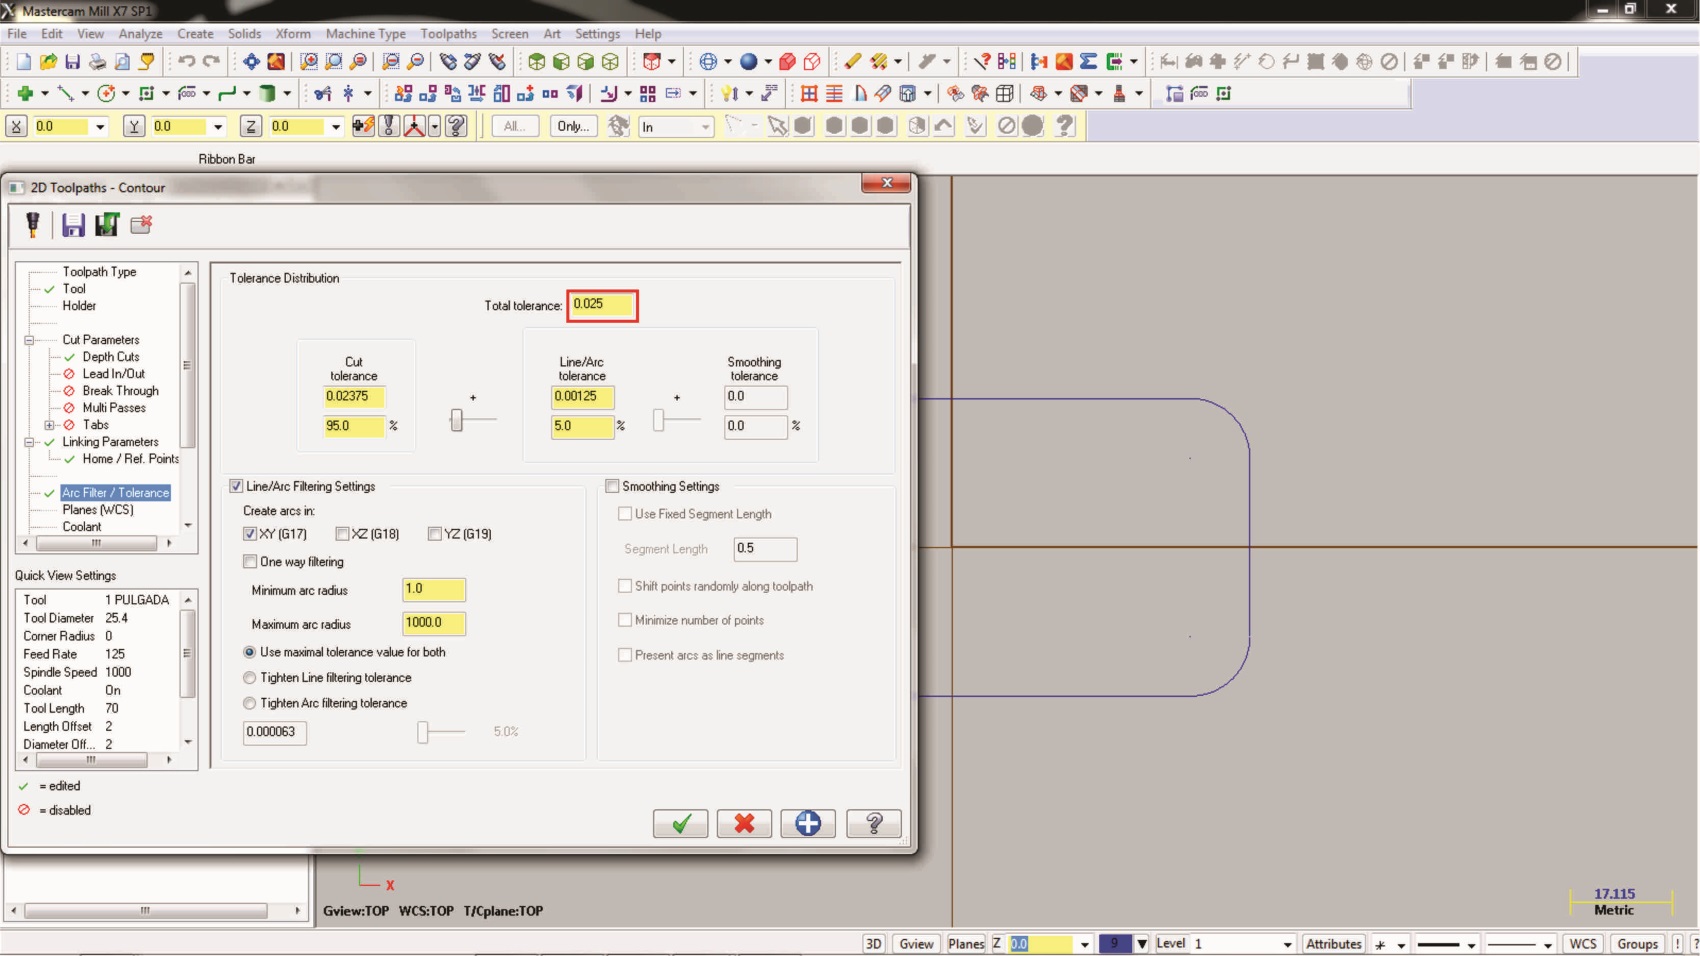
Task: Click the Undo arrow icon
Action: pos(186,62)
